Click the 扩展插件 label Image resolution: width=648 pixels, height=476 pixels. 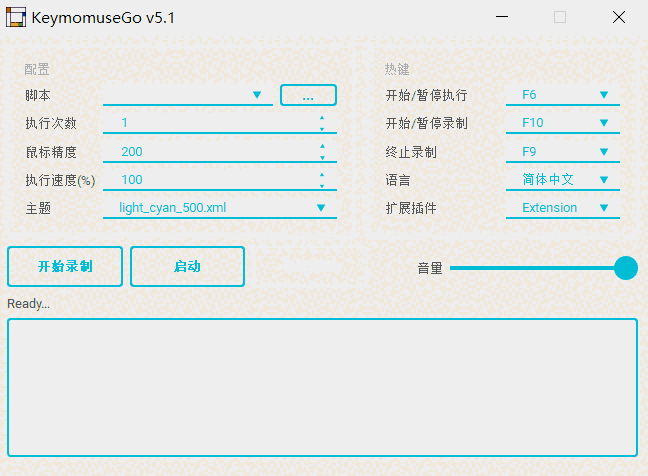pos(411,208)
